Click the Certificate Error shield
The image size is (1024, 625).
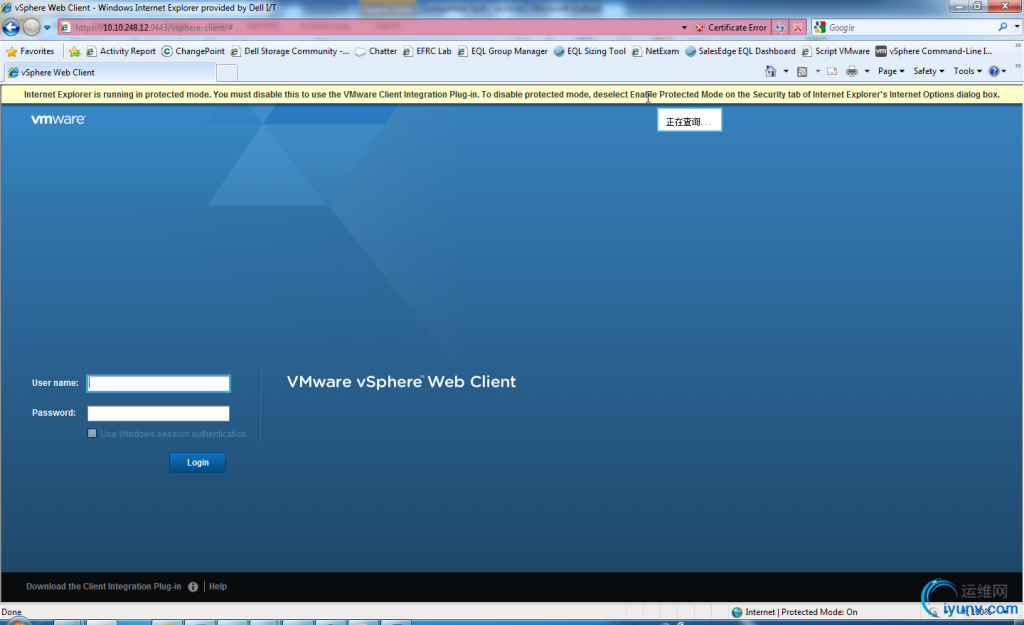[x=731, y=27]
